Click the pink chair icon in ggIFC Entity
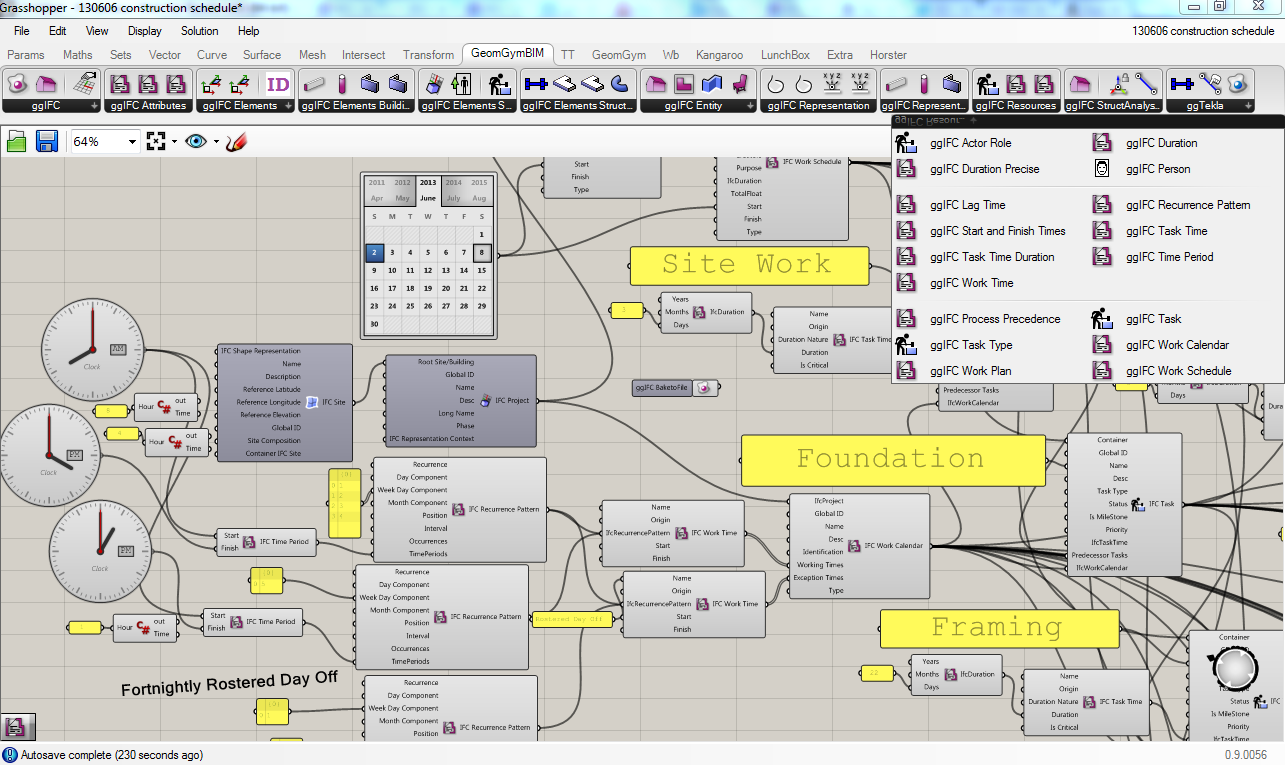 [741, 84]
